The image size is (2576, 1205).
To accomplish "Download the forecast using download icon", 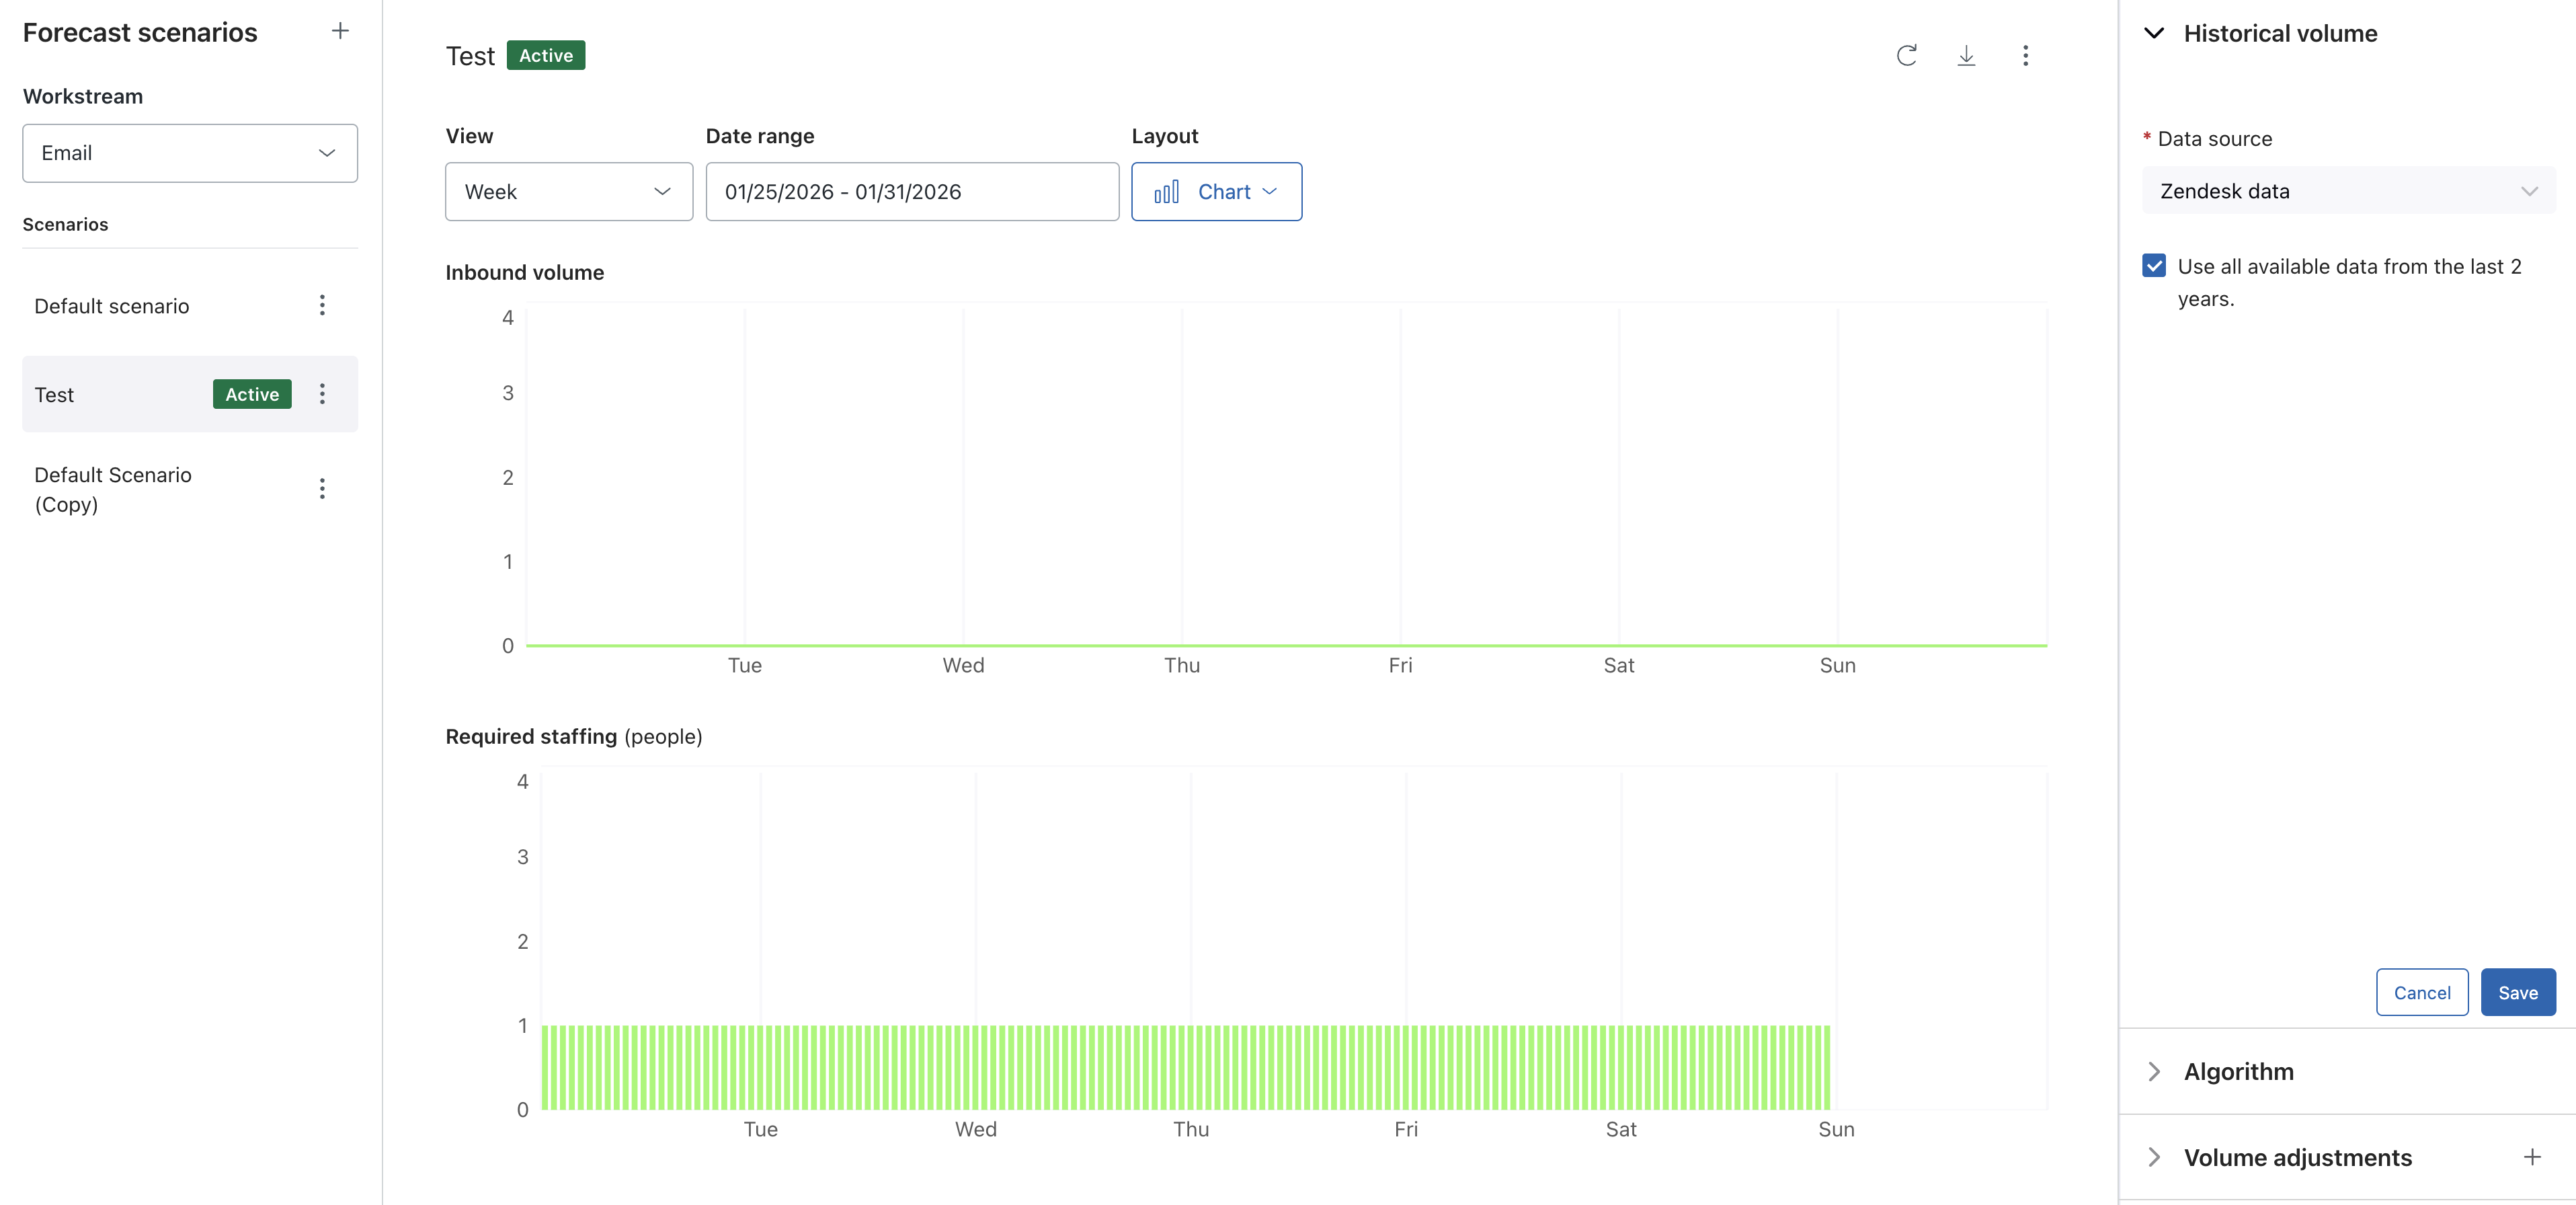I will [1965, 55].
